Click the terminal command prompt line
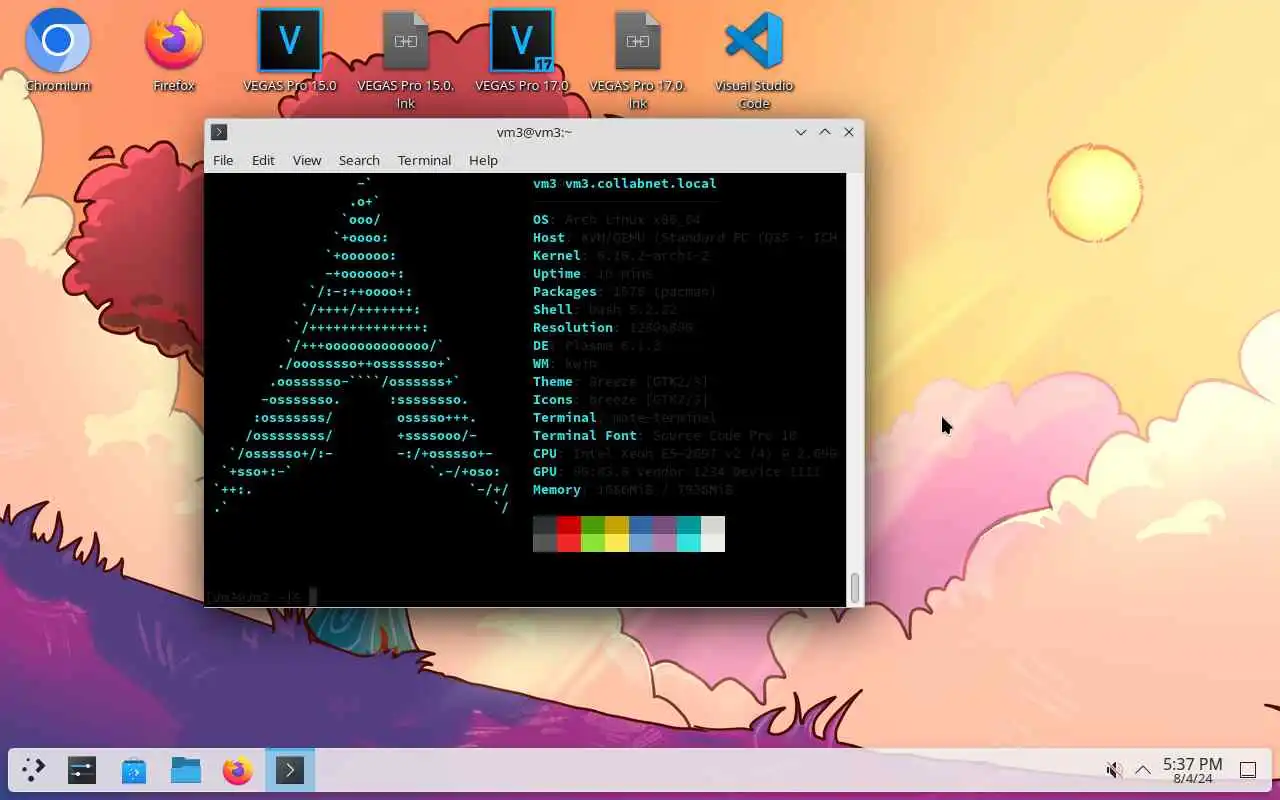 tap(525, 597)
